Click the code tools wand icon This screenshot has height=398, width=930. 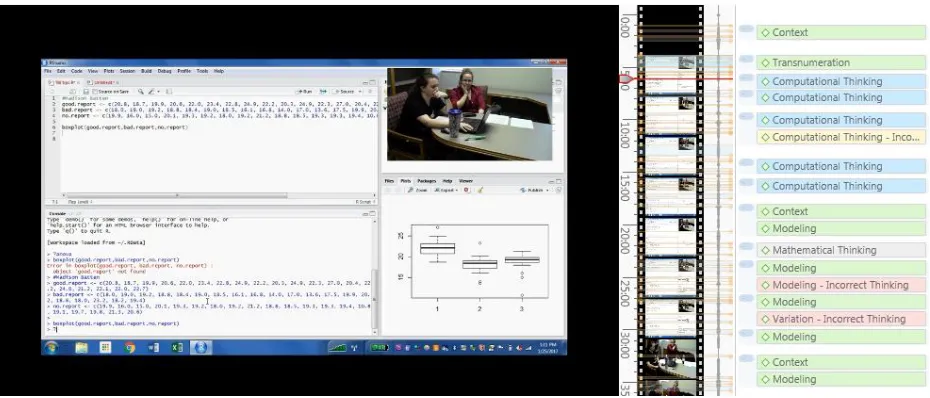(151, 92)
